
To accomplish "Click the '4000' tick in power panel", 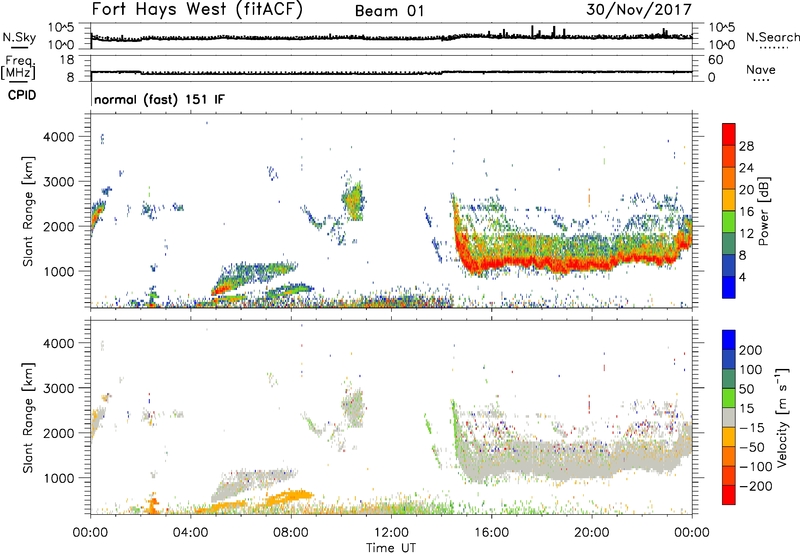I will (58, 137).
